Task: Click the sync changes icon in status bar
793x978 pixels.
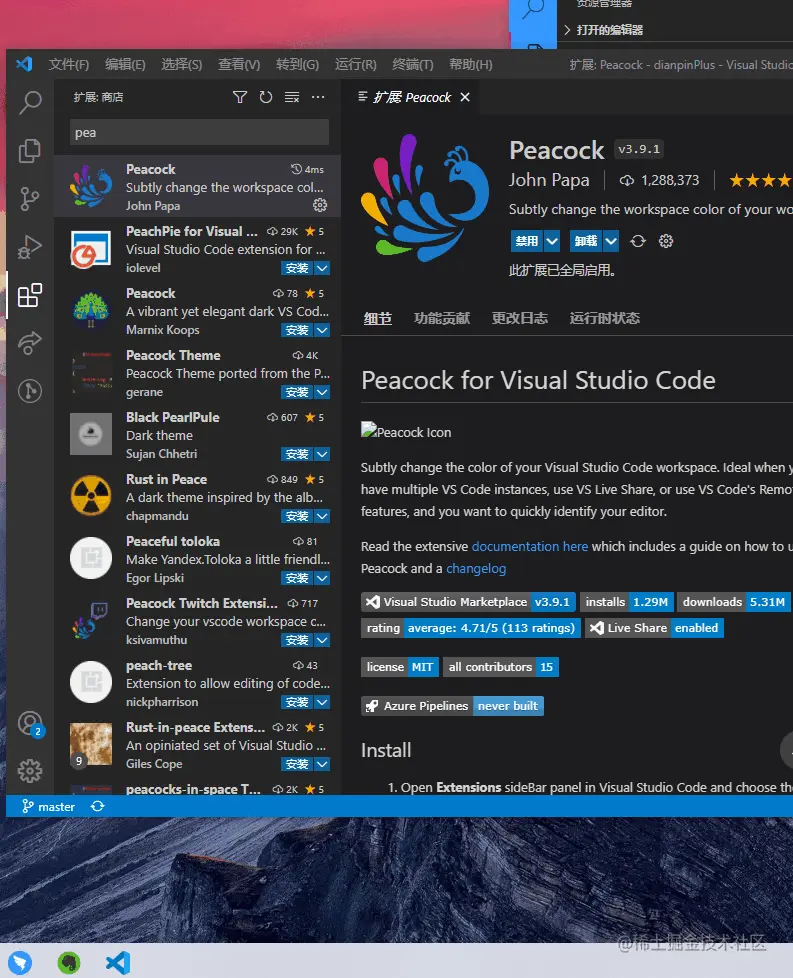Action: 97,806
